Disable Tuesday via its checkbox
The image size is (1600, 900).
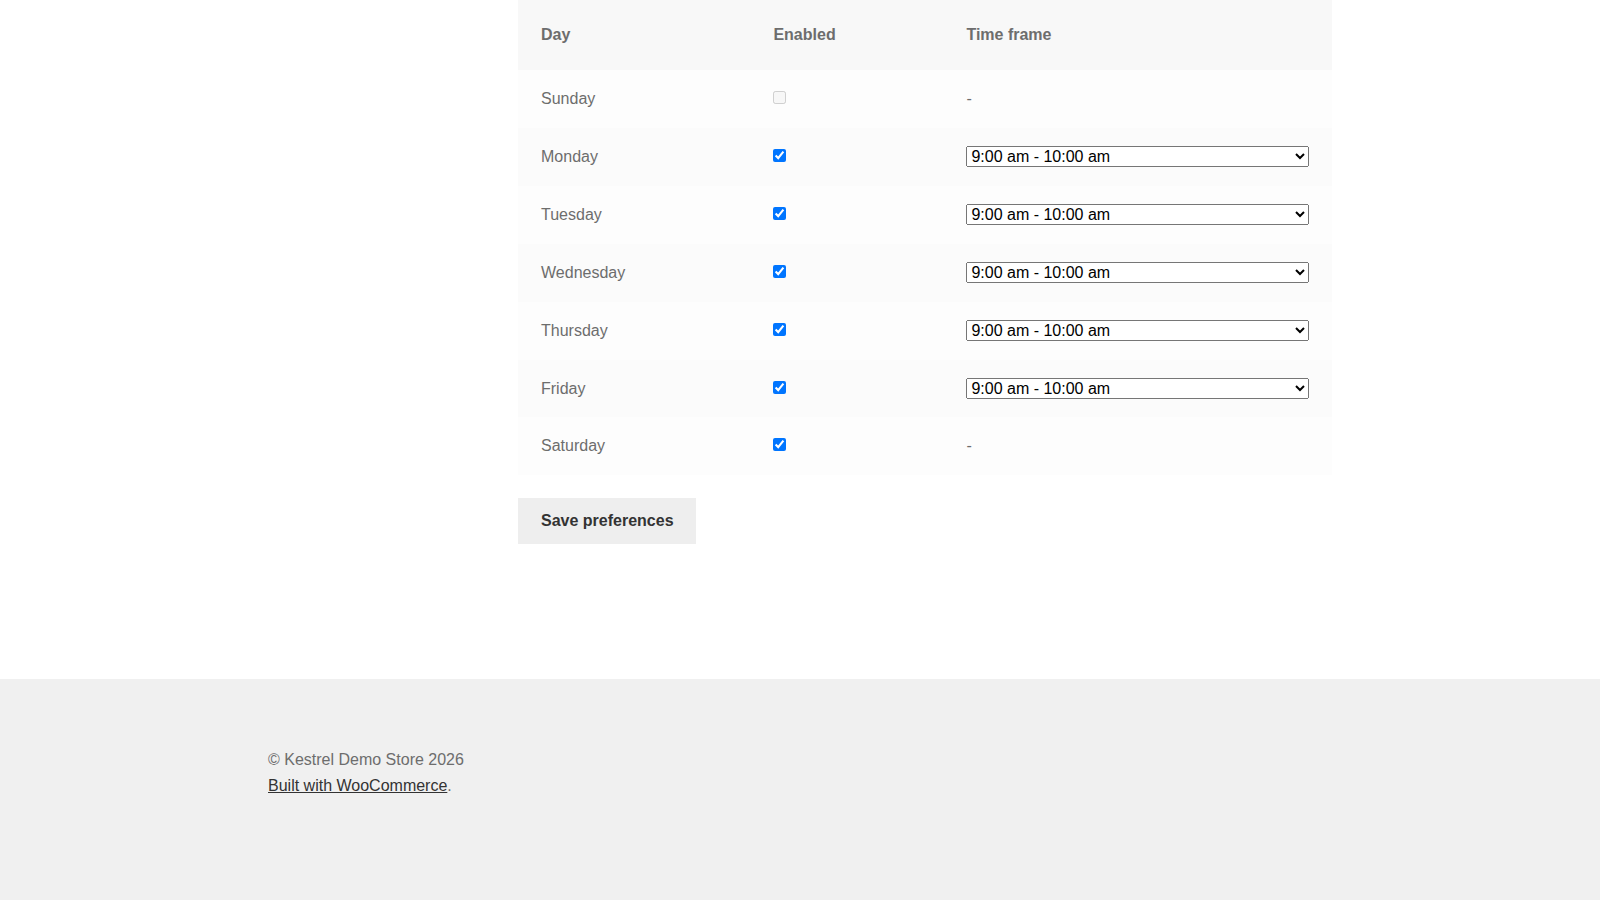point(779,214)
